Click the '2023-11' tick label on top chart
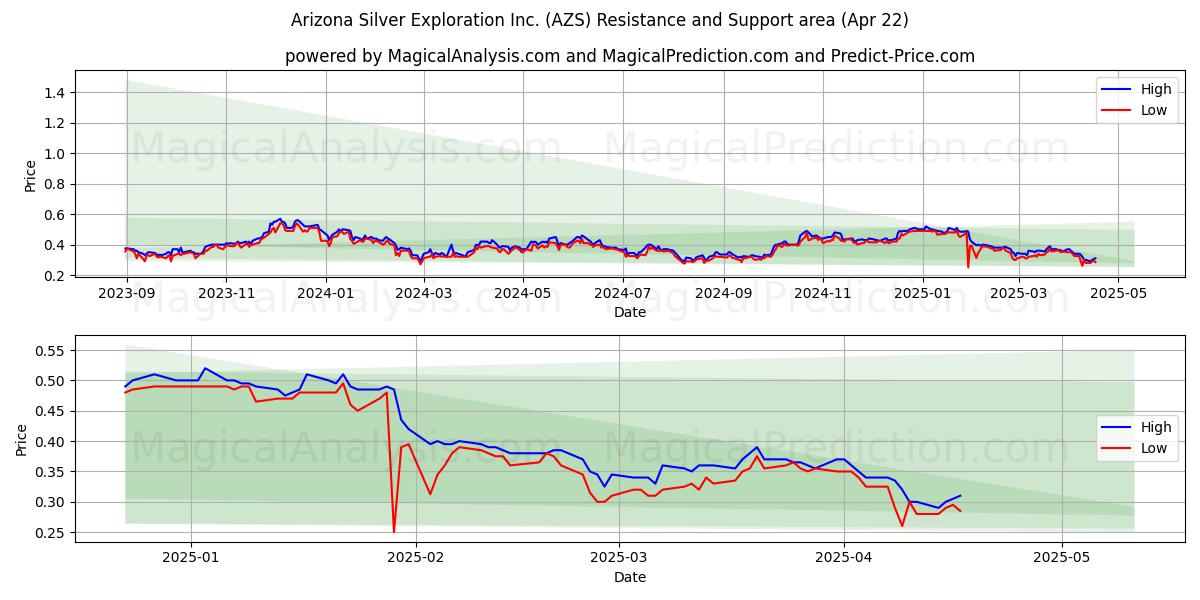The height and width of the screenshot is (600, 1200). coord(226,293)
